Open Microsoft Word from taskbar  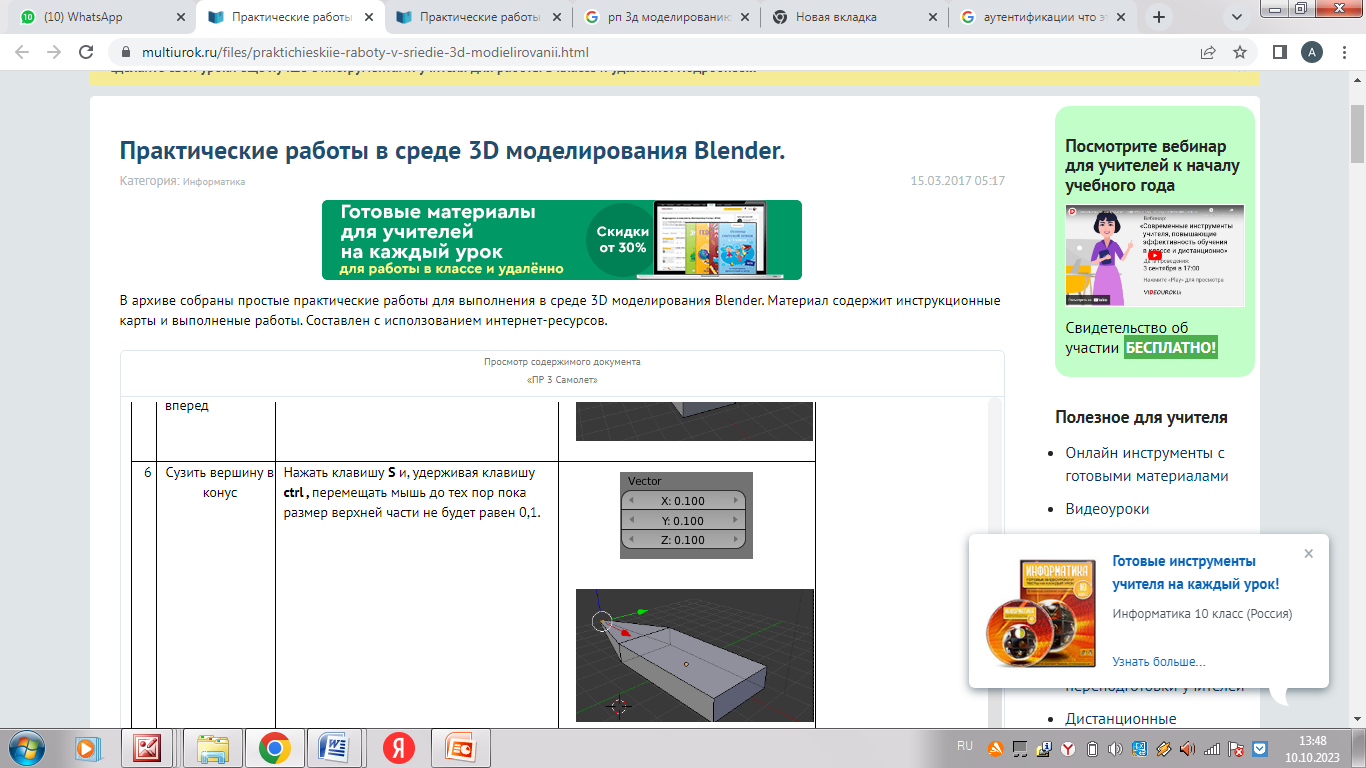[x=334, y=747]
